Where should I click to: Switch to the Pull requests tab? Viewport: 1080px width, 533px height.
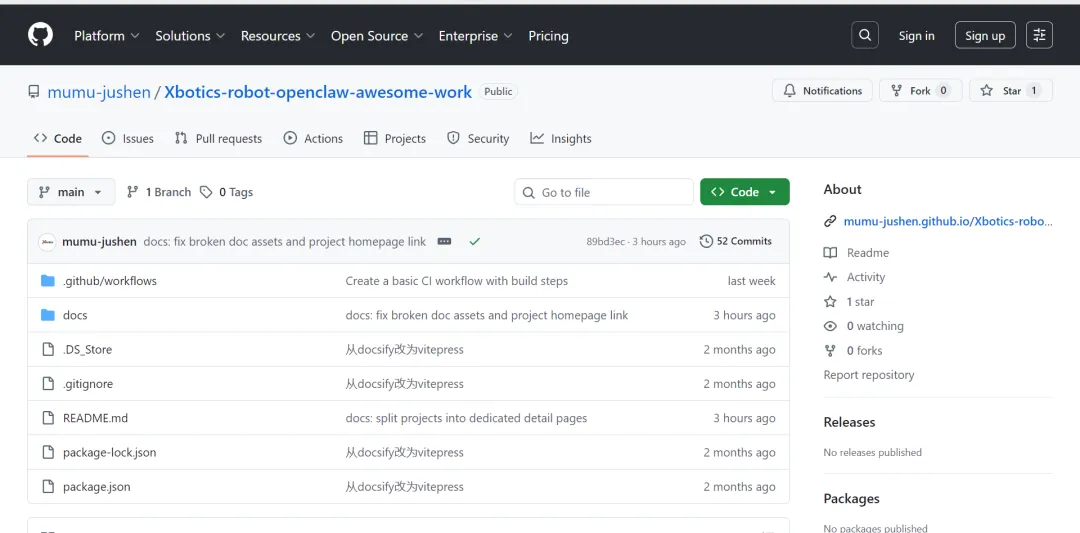(x=218, y=139)
